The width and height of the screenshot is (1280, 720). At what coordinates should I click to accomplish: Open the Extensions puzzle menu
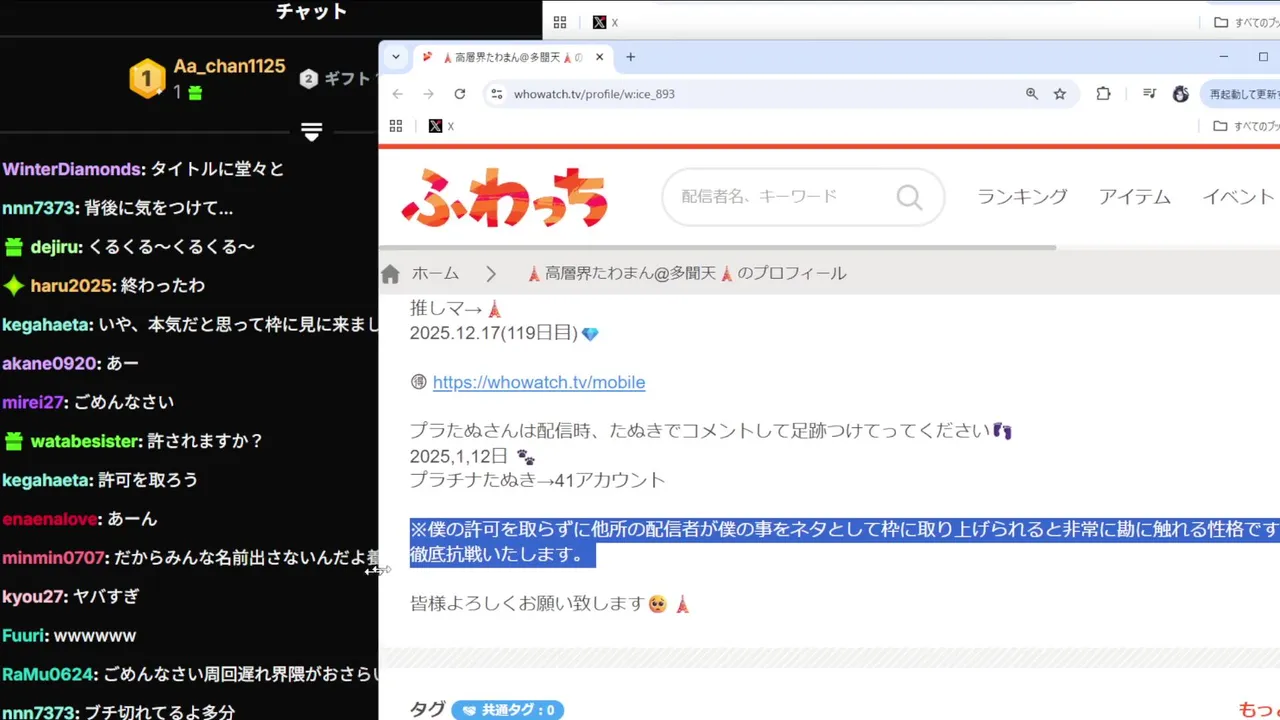coord(1104,94)
